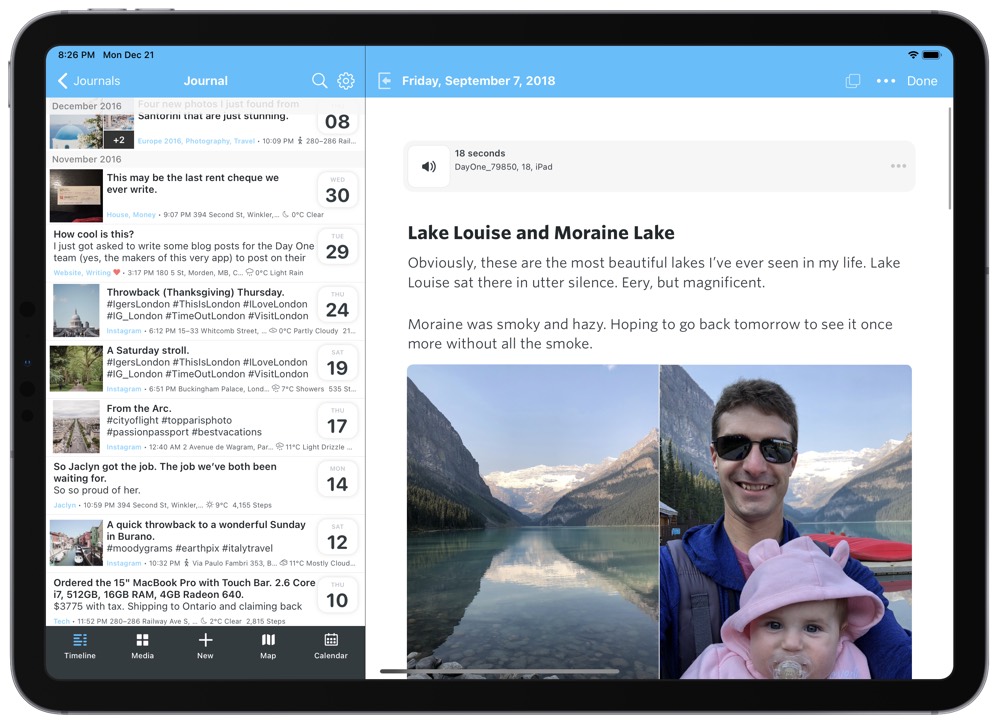This screenshot has height=725, width=1000.
Task: Open the multiple windows icon in entry header
Action: (853, 81)
